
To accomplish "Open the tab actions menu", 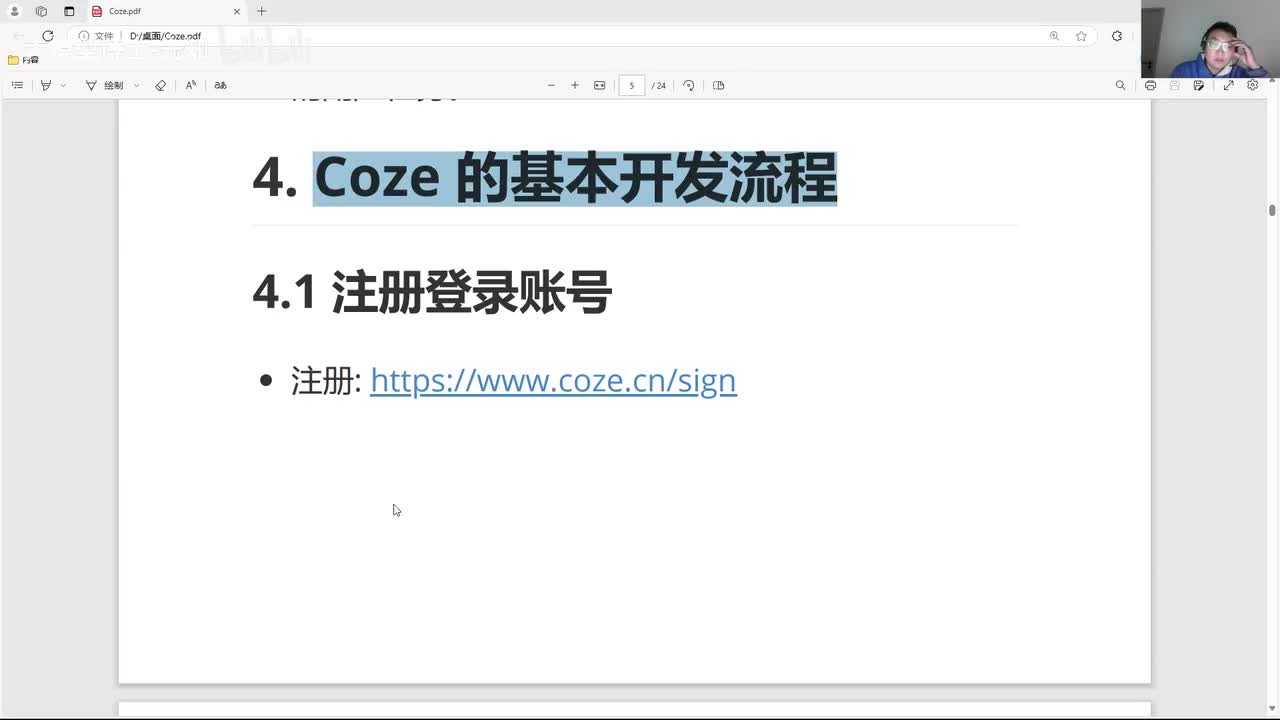I will click(x=69, y=11).
